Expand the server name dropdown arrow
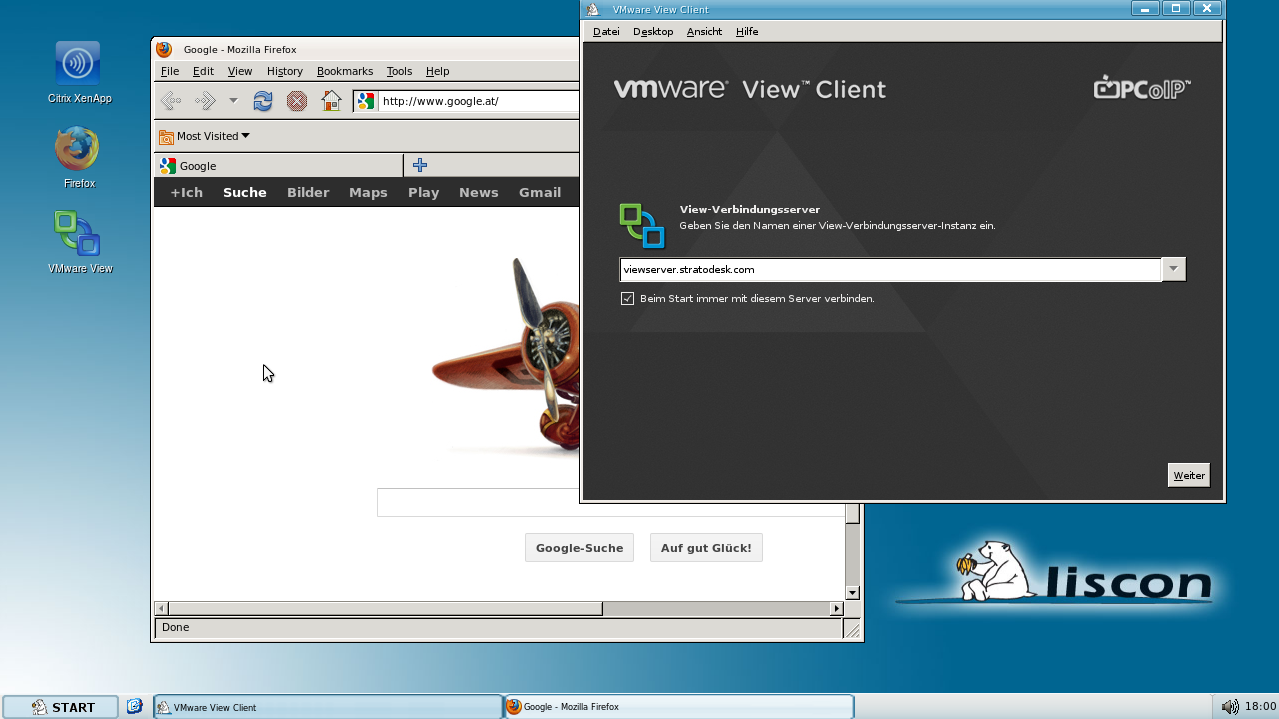 click(1174, 269)
